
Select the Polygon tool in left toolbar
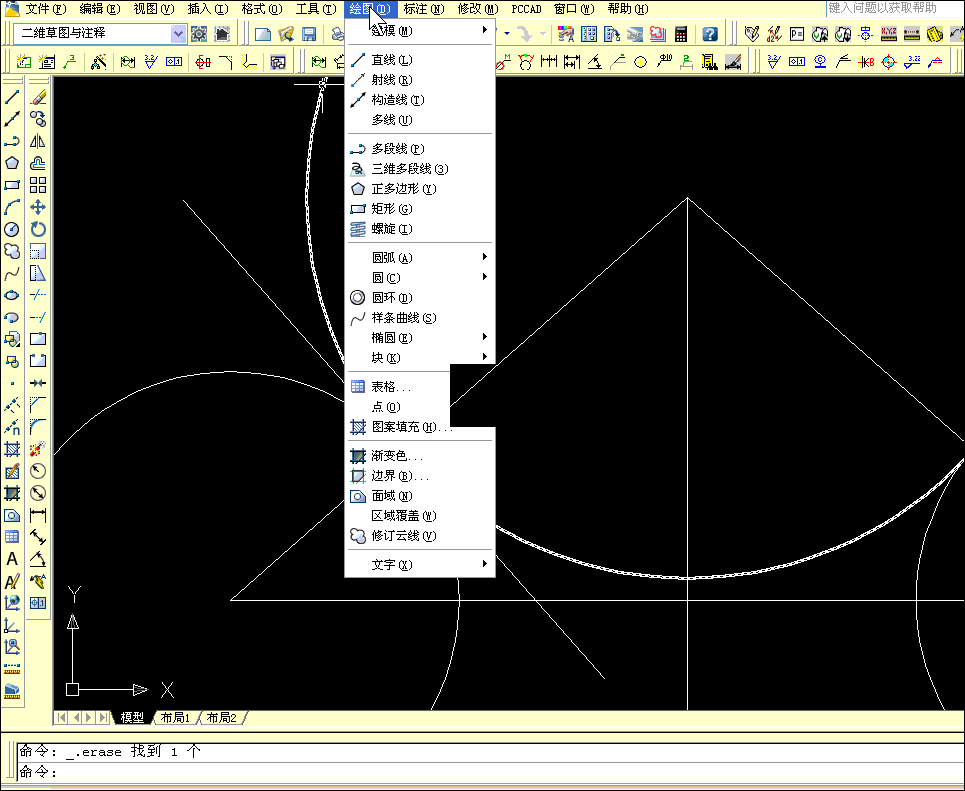(x=12, y=163)
